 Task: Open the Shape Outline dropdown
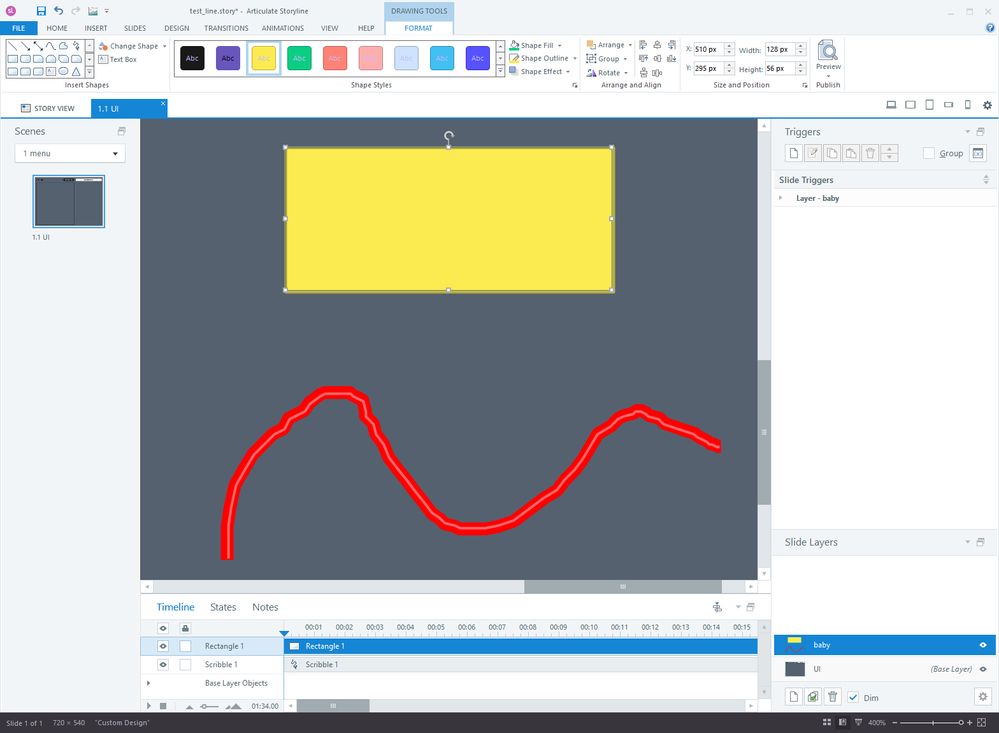(x=543, y=58)
